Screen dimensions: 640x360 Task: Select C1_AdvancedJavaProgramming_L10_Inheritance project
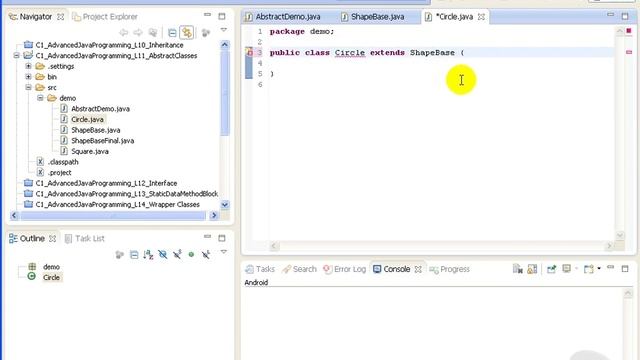(x=109, y=45)
